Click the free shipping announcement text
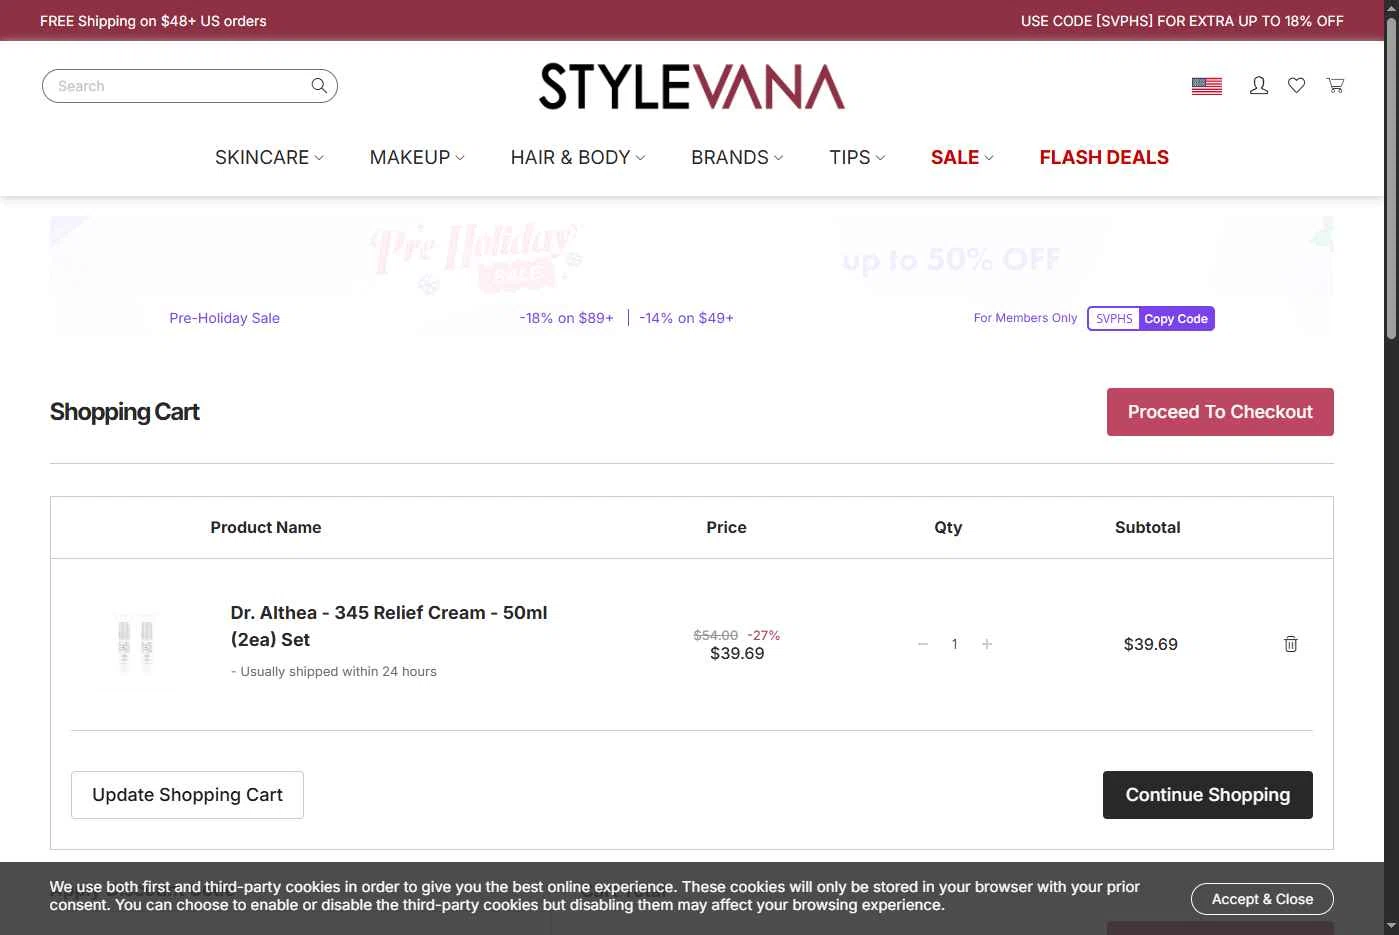The width and height of the screenshot is (1399, 935). point(153,21)
